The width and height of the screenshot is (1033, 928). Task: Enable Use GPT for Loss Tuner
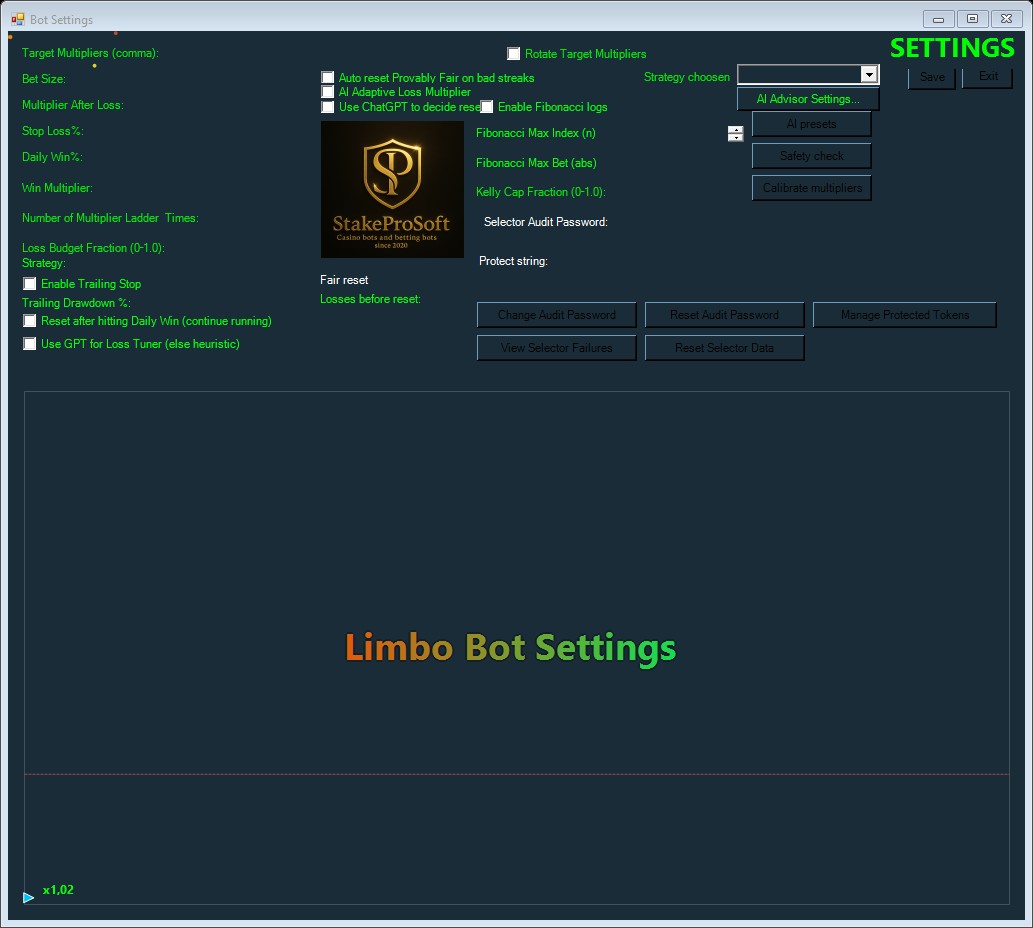tap(30, 344)
